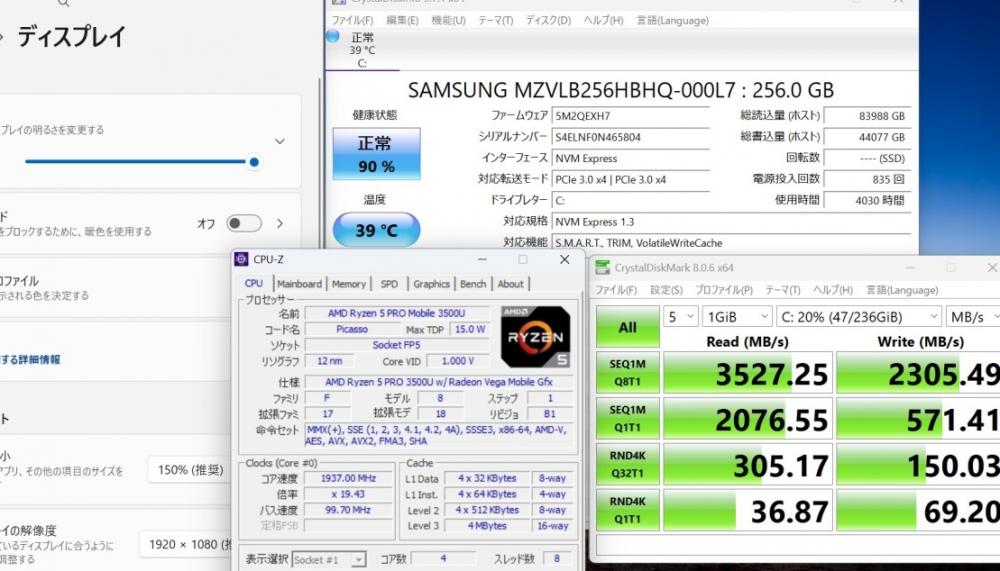
Task: Open 言語(Language) menu in CrystalDiskInfo
Action: pyautogui.click(x=672, y=20)
